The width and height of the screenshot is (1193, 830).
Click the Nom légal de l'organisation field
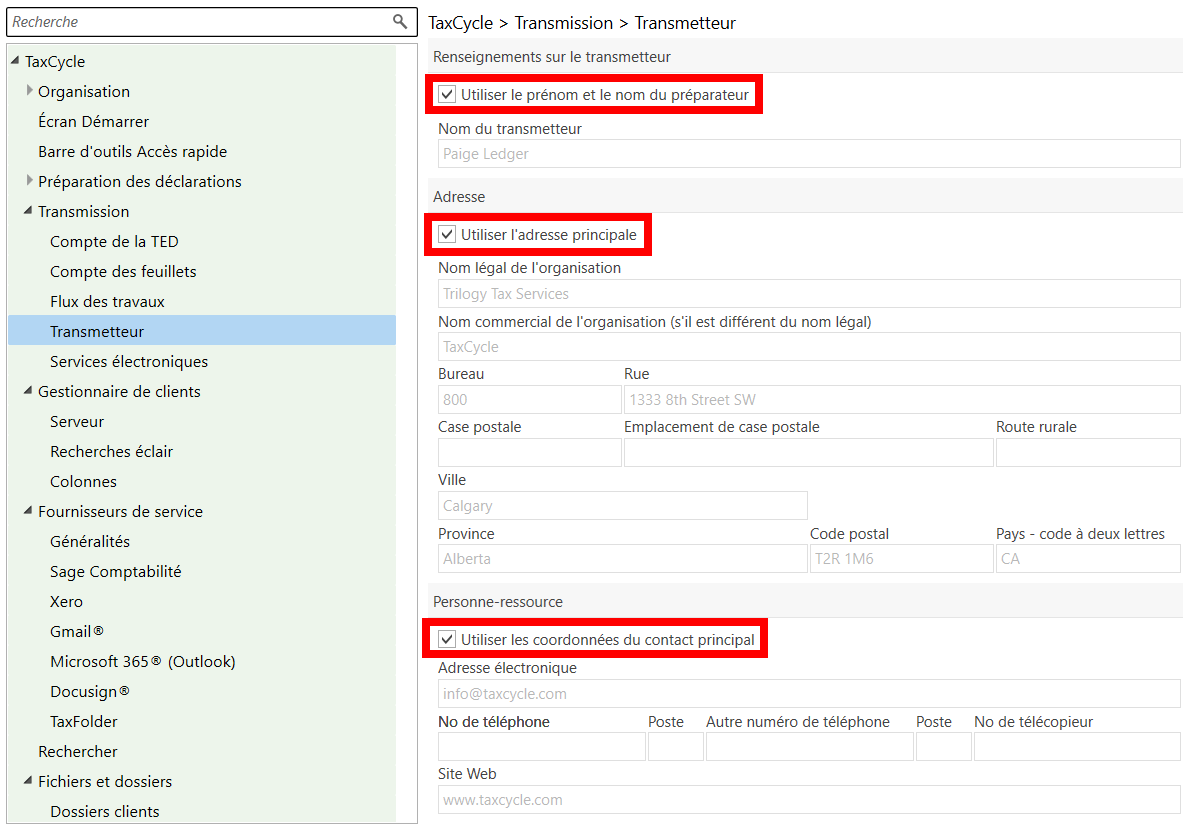[809, 294]
